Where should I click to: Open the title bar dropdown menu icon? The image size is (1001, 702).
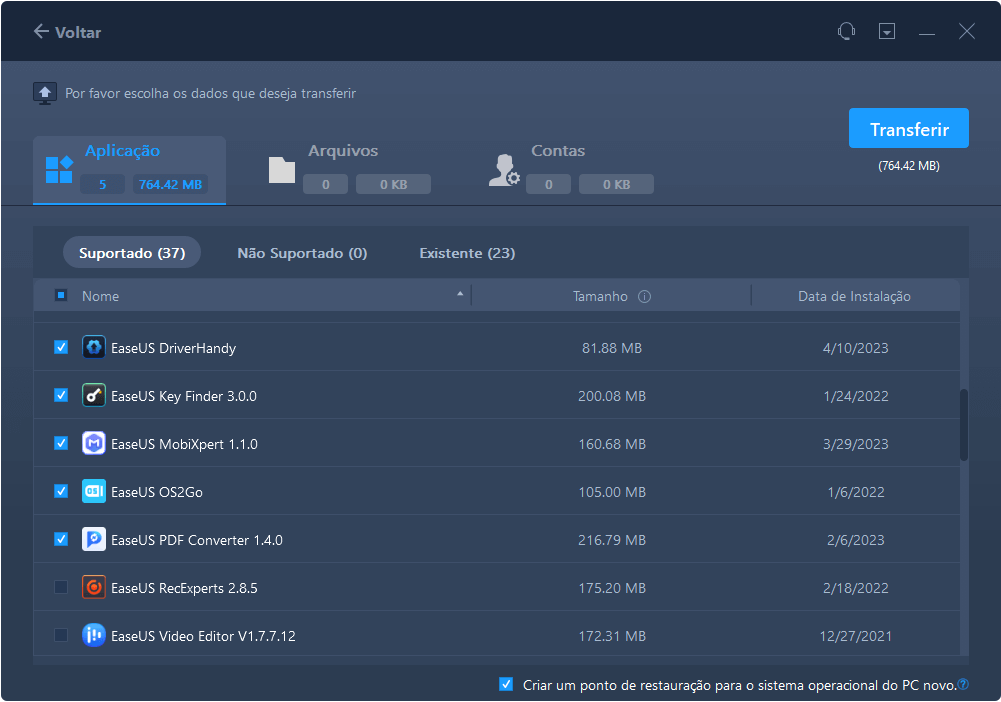(887, 31)
